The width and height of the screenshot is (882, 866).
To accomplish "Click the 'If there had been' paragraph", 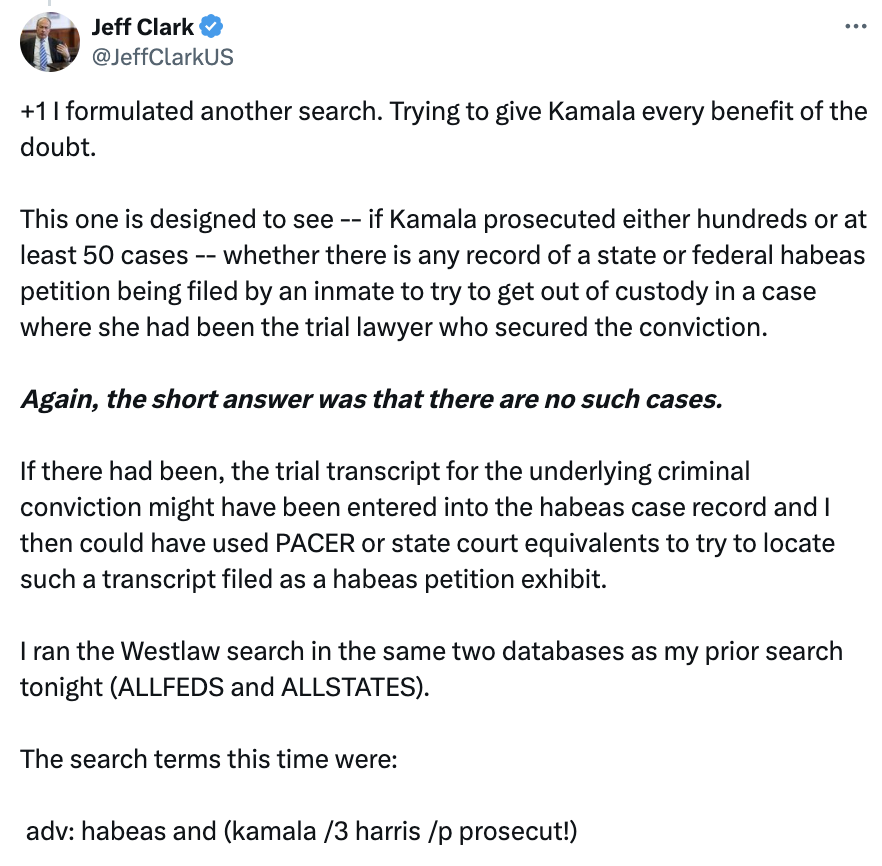I will click(x=428, y=525).
